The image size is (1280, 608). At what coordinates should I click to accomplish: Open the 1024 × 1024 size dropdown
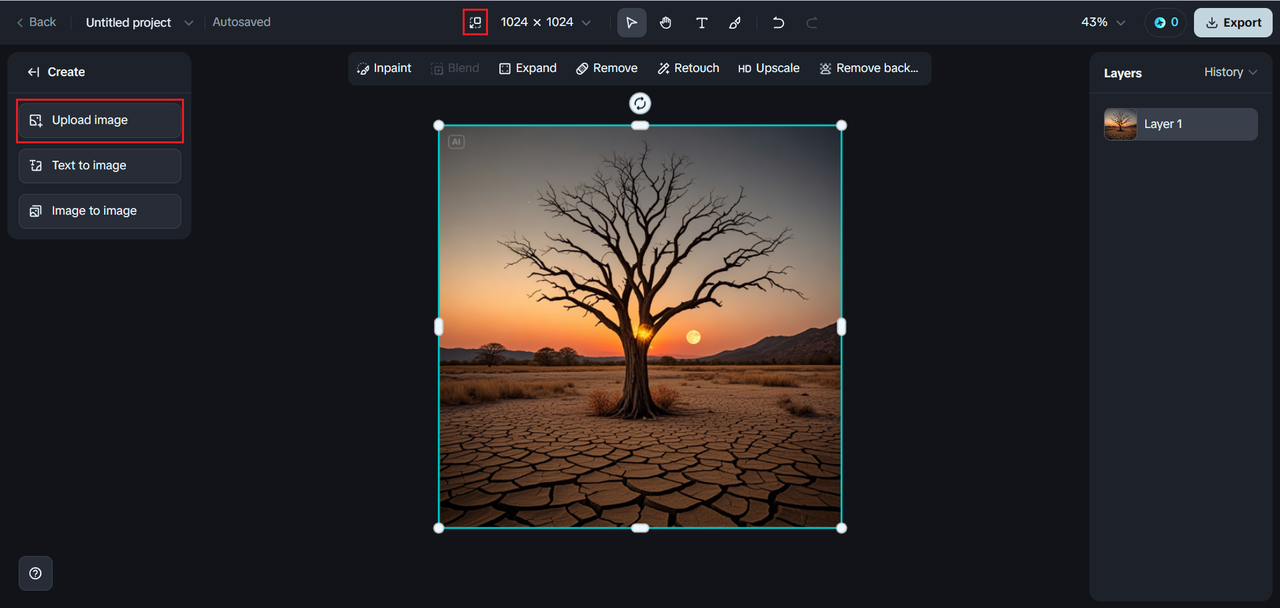(x=546, y=22)
